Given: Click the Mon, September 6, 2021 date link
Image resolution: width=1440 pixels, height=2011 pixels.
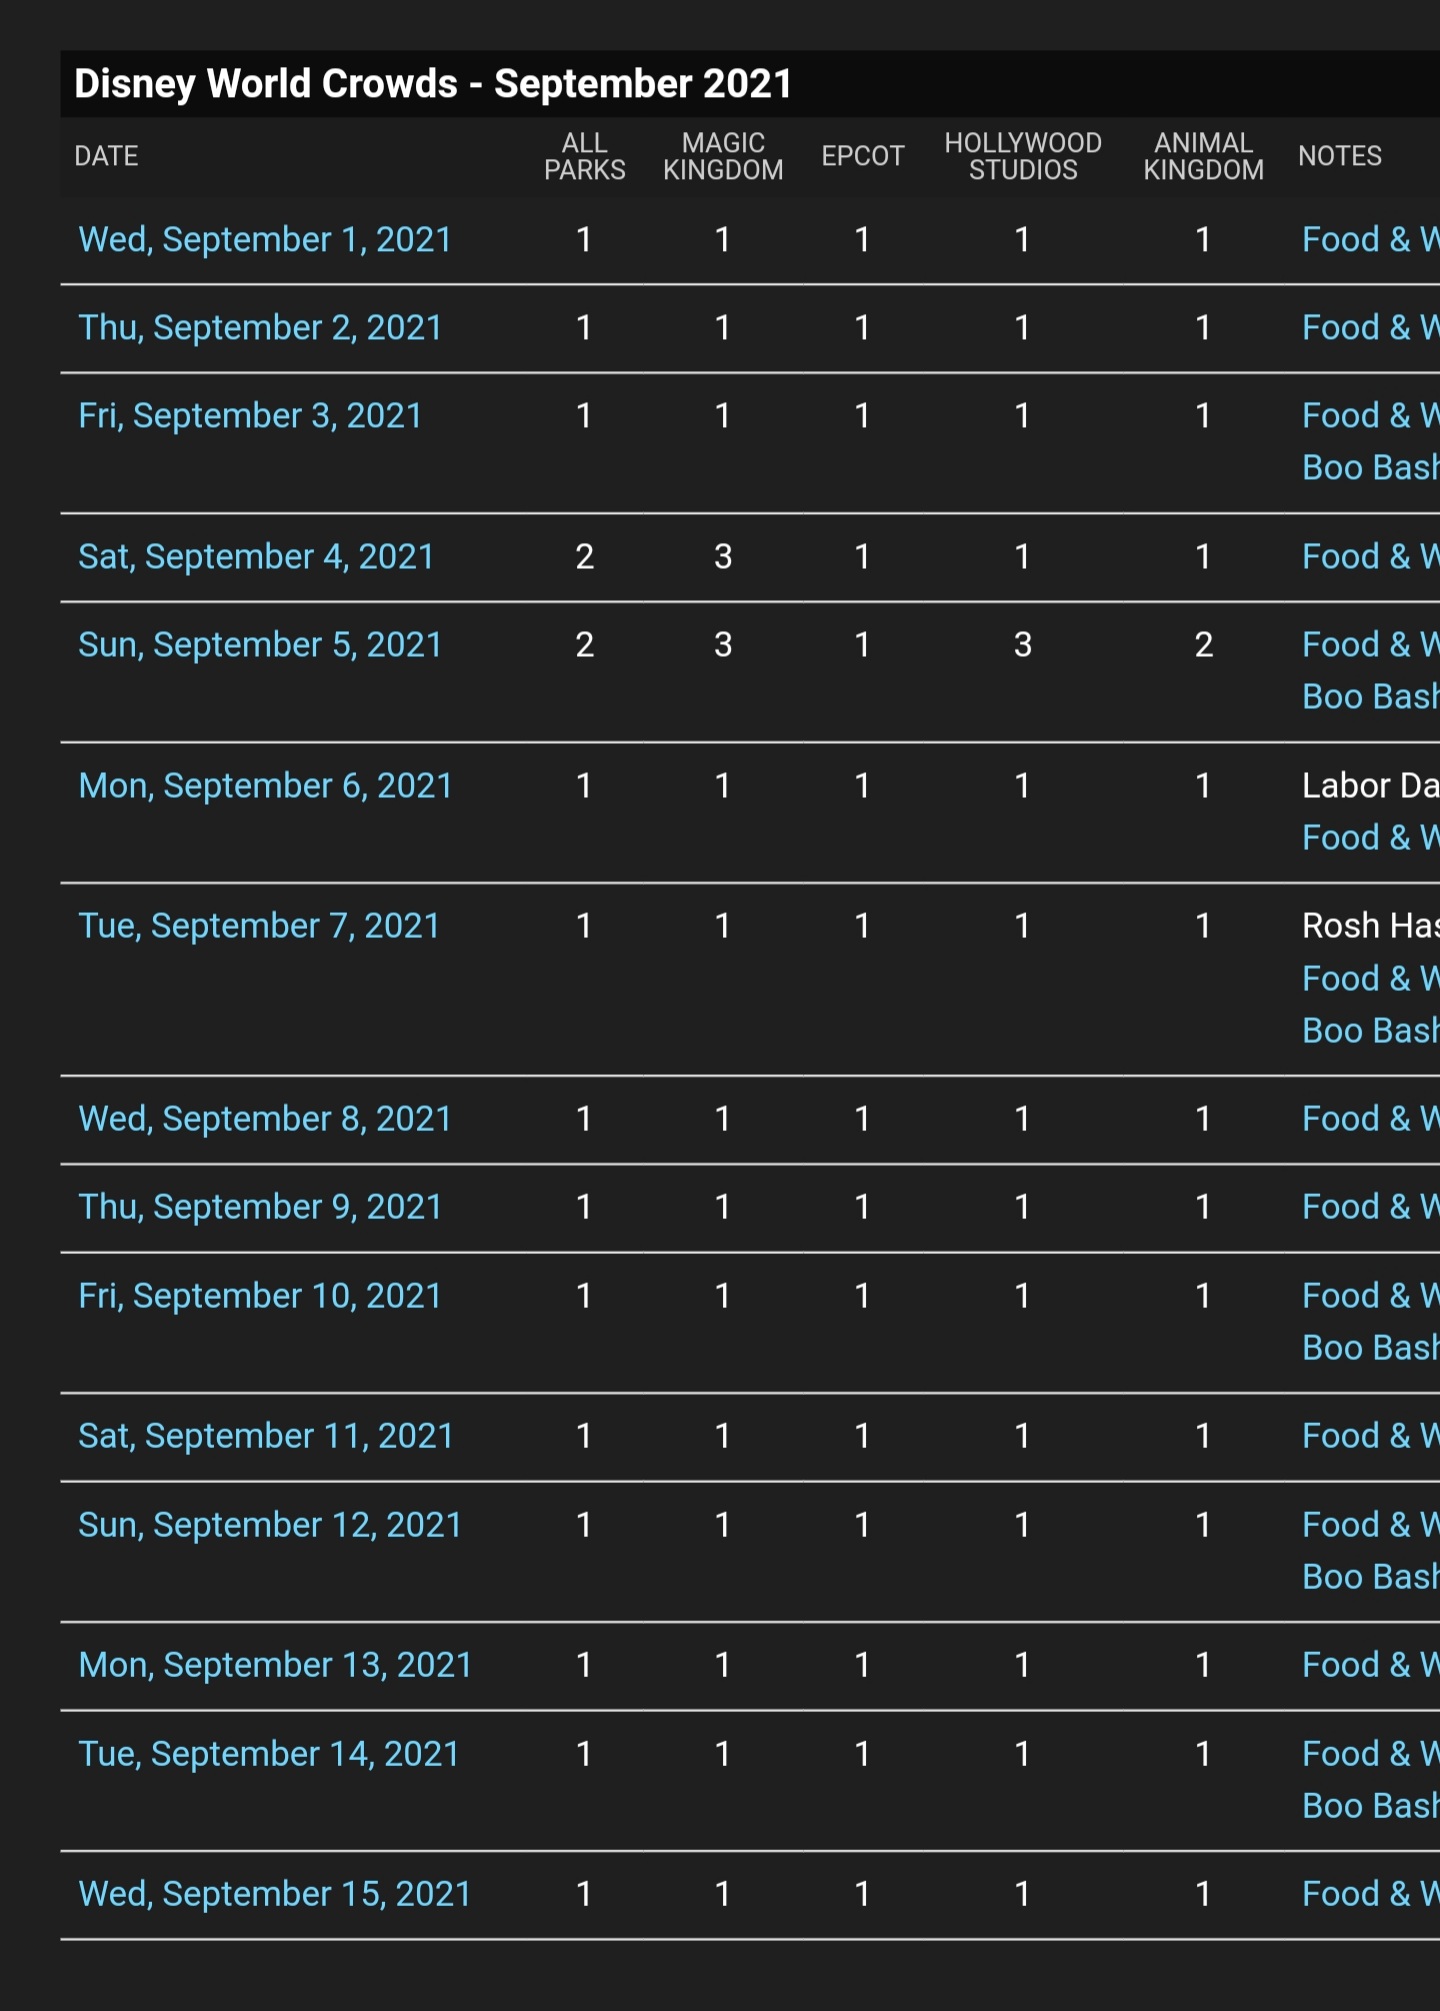Looking at the screenshot, I should (x=265, y=786).
